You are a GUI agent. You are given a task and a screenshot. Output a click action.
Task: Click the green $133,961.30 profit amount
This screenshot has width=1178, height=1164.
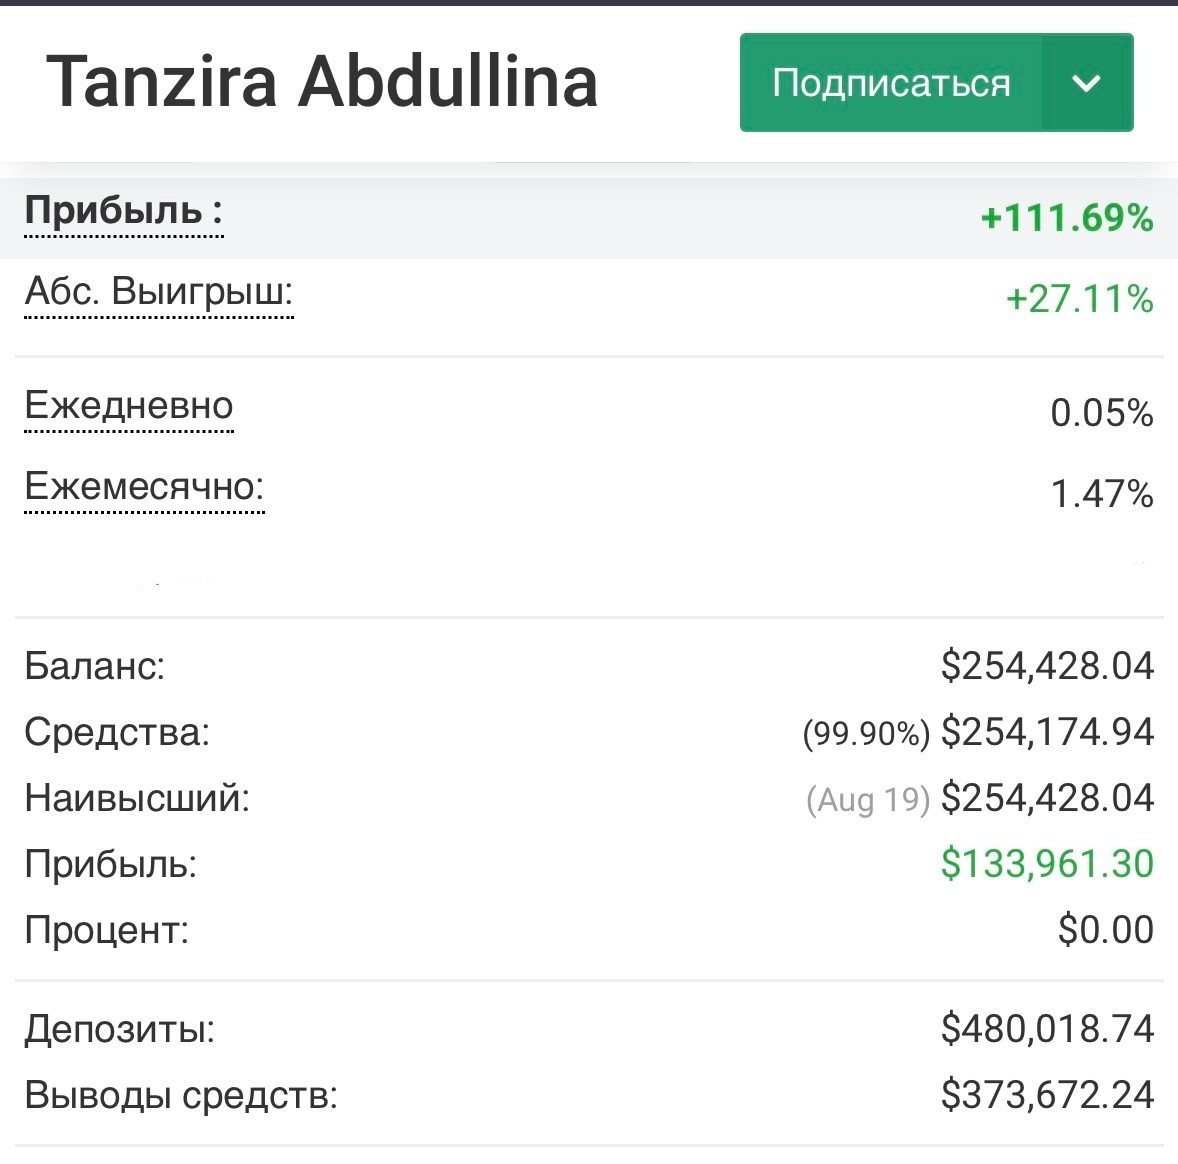click(1047, 863)
